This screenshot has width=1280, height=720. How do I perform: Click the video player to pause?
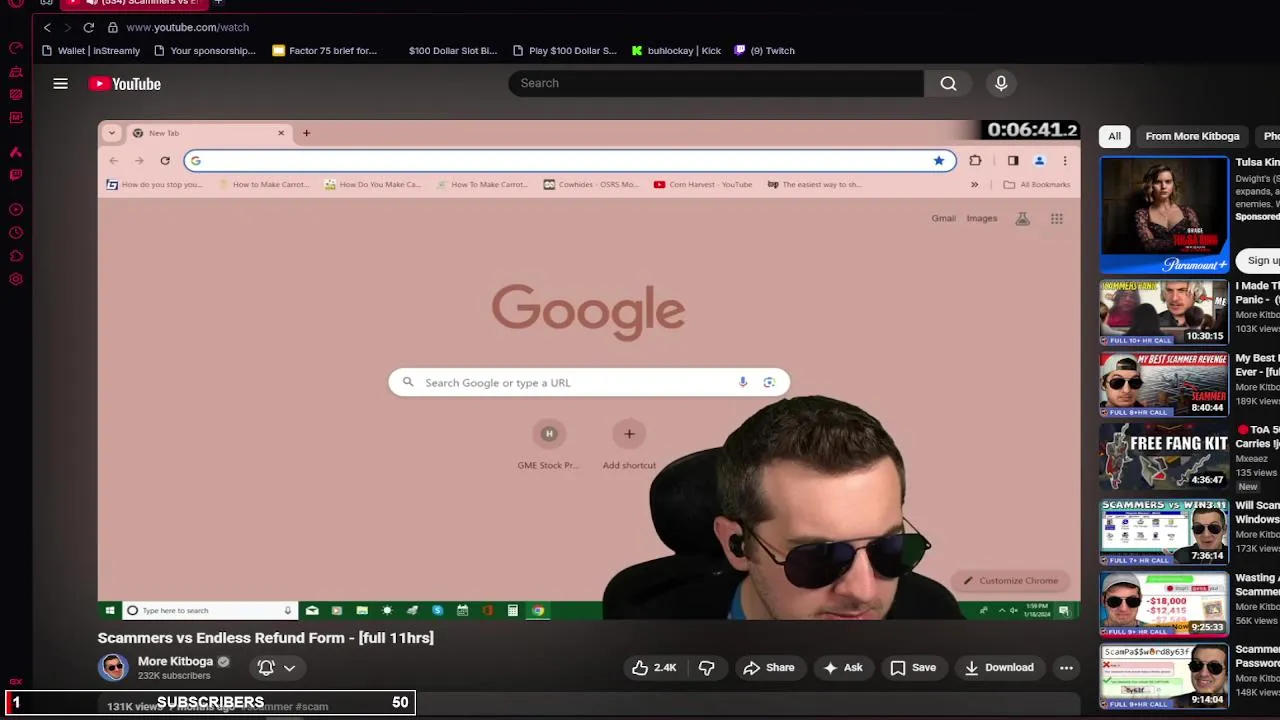coord(589,370)
